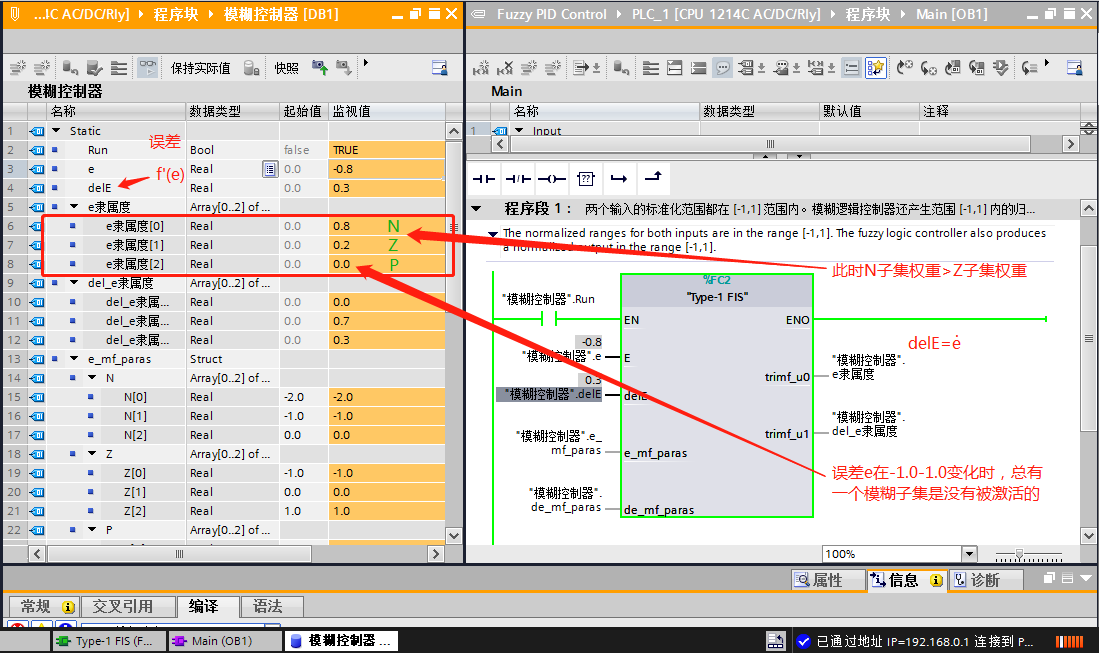The image size is (1099, 653).
Task: Click the copy snapshot to start values camera icon
Action: tap(343, 68)
